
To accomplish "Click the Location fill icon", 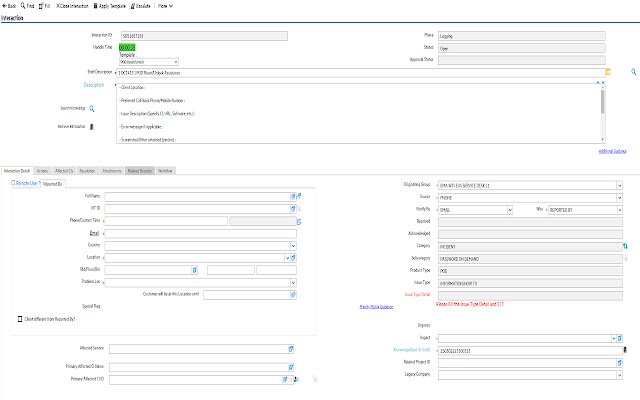I will pos(293,258).
